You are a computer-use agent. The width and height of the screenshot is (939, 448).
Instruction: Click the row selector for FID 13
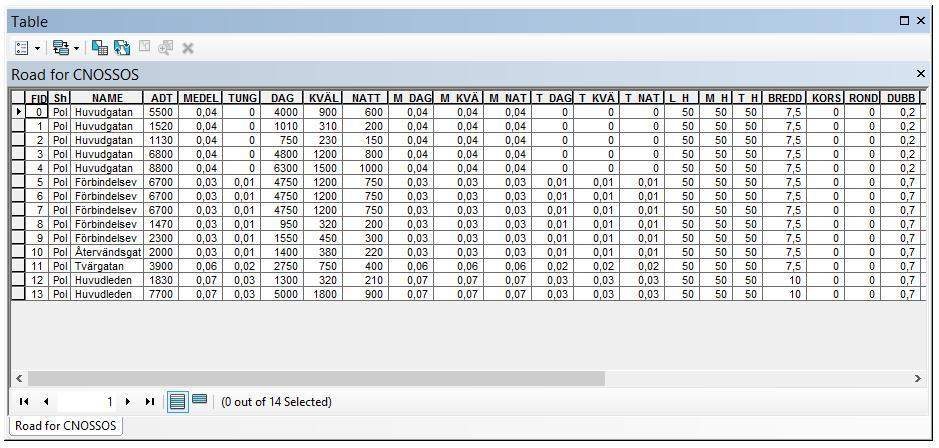(x=18, y=294)
